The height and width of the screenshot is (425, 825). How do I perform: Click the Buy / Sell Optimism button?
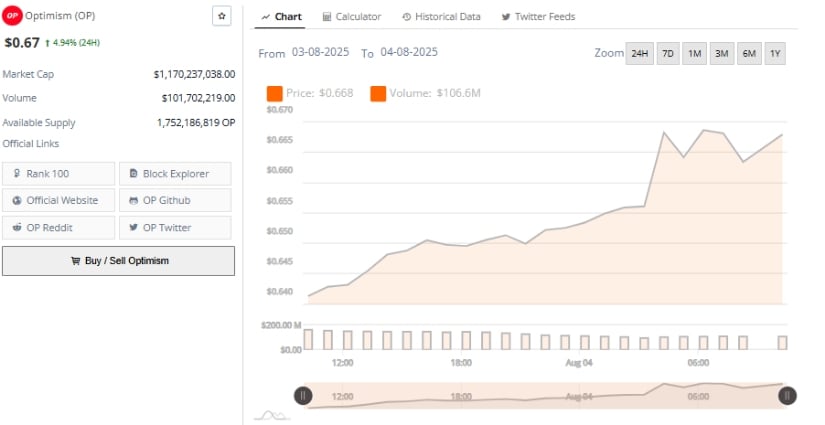click(x=118, y=261)
